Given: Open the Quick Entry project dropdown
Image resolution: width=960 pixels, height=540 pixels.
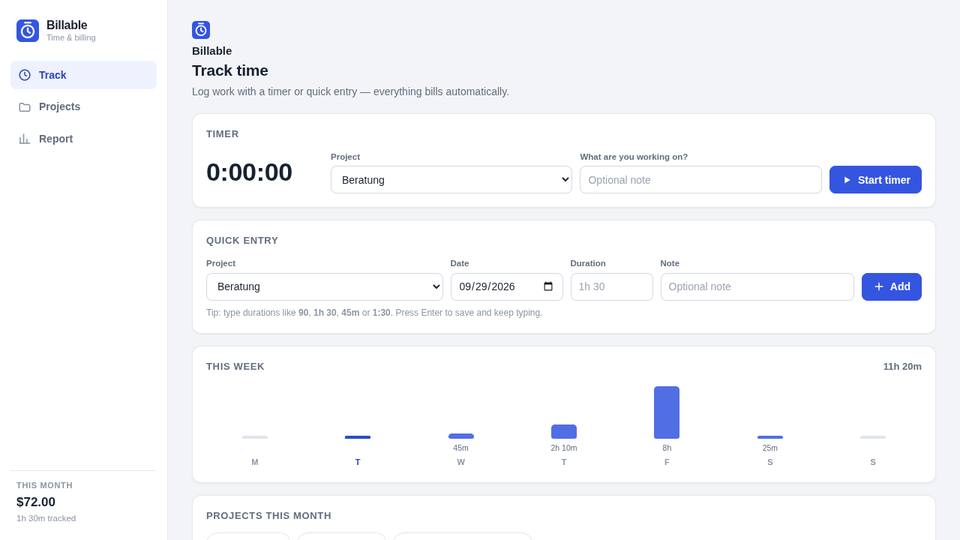Looking at the screenshot, I should pos(324,287).
